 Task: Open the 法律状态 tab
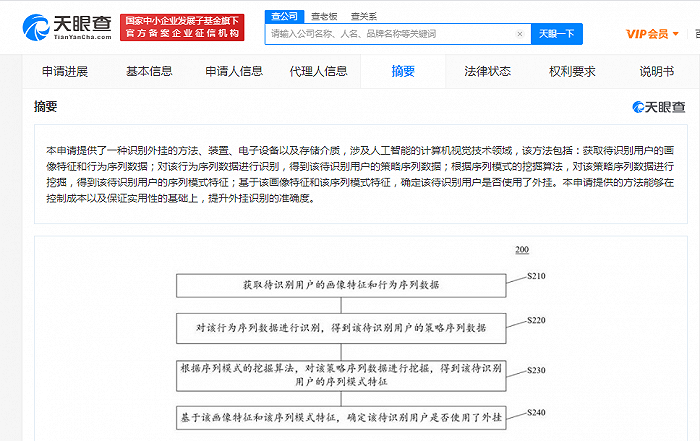click(x=488, y=71)
